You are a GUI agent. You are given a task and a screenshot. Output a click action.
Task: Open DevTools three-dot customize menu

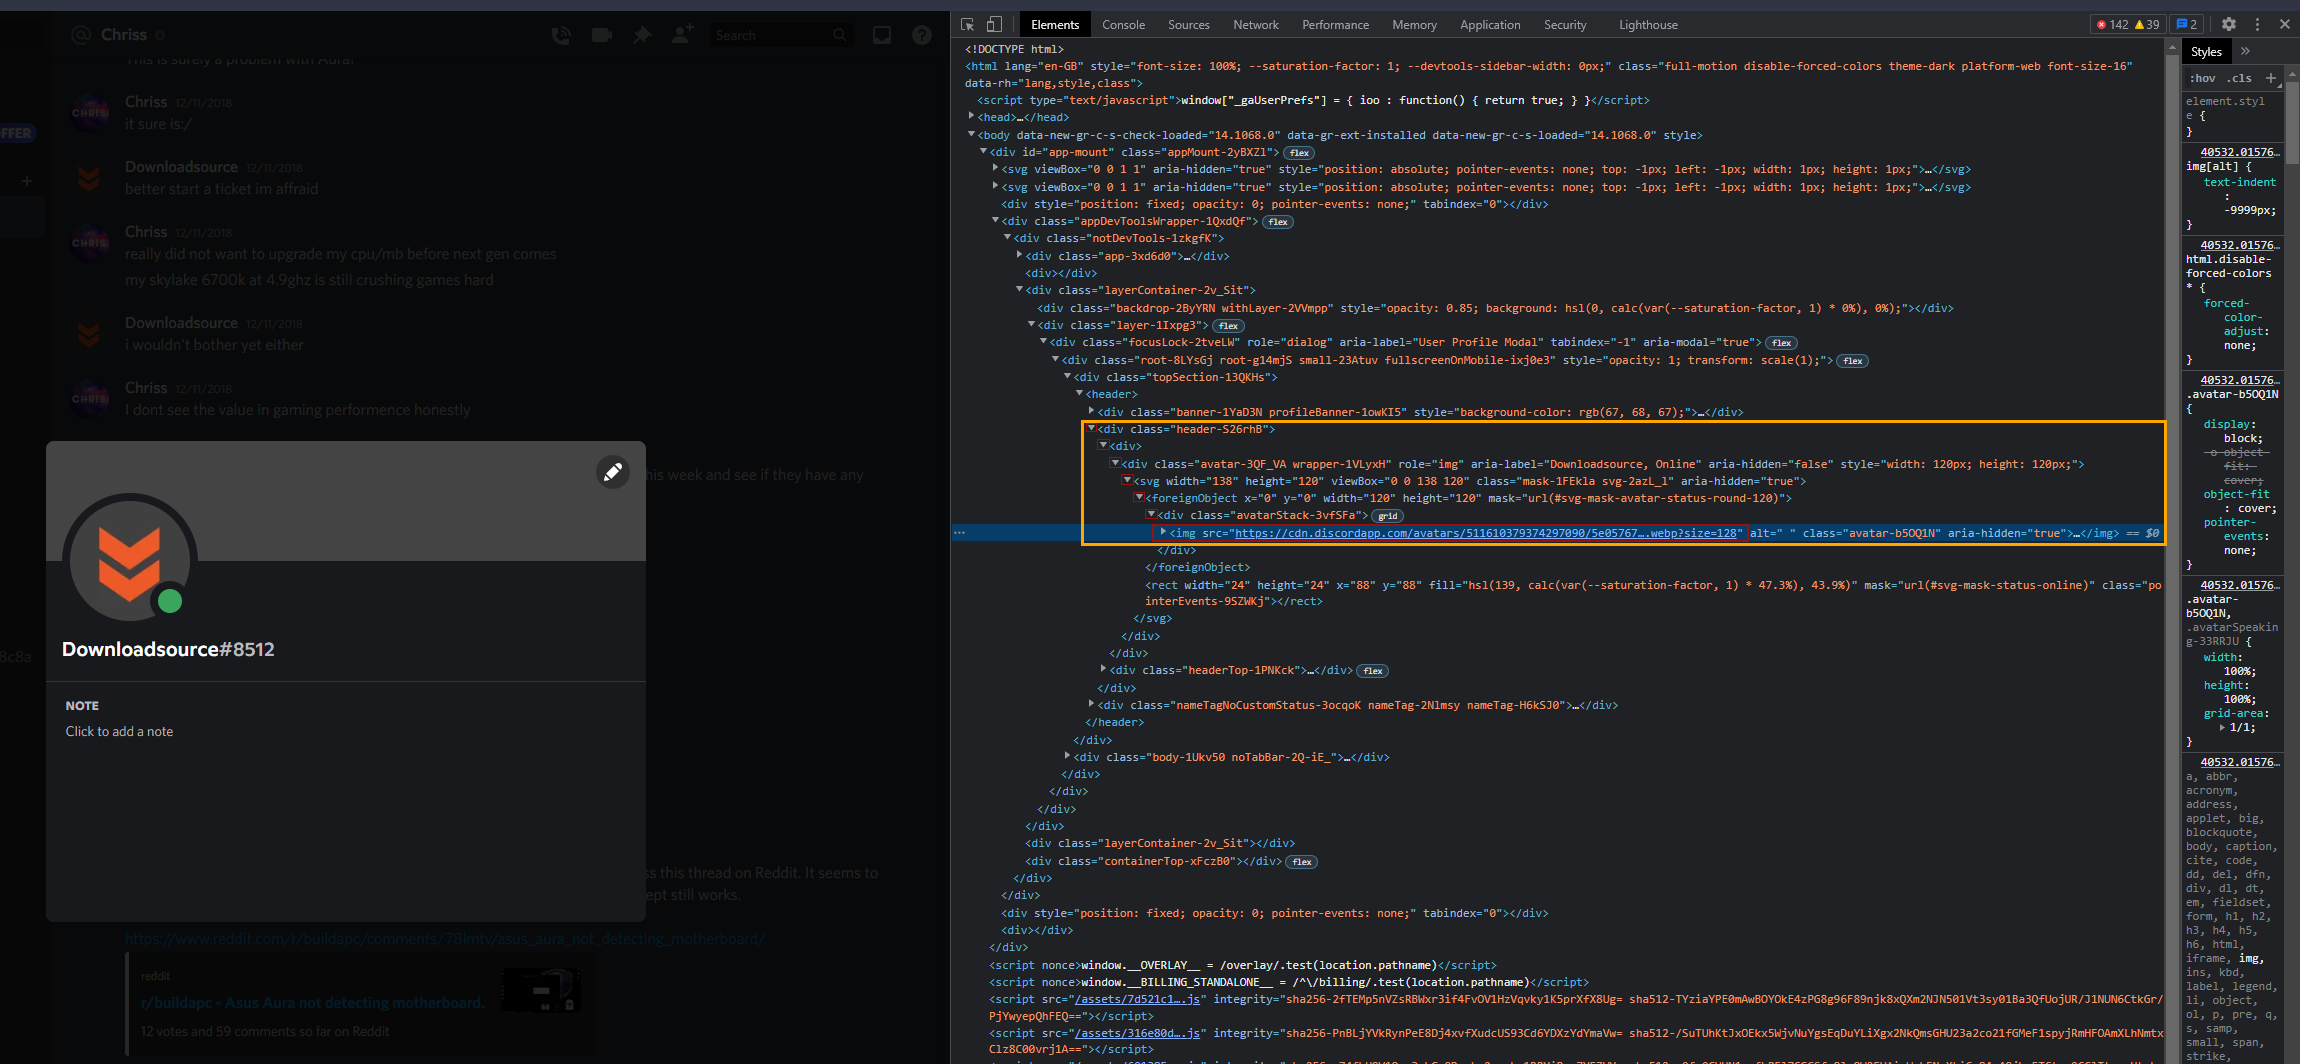(x=2257, y=24)
